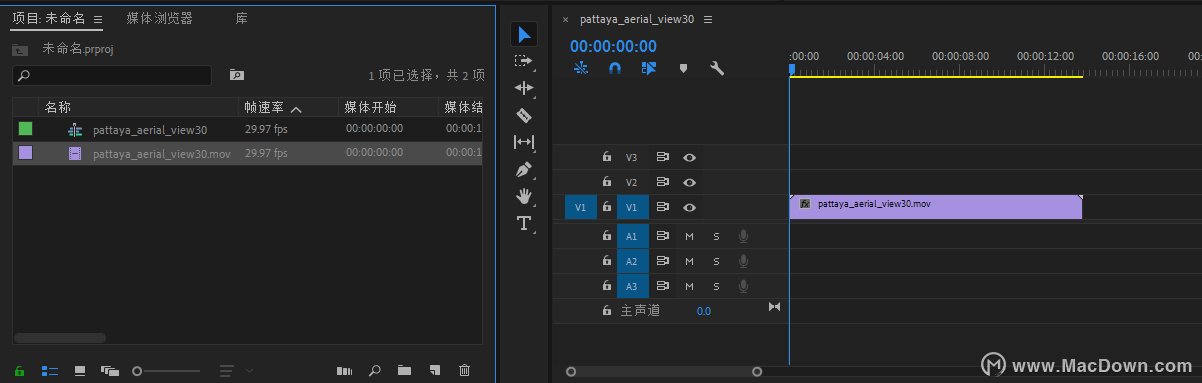Mute the A1 audio track
The height and width of the screenshot is (383, 1202).
(x=689, y=236)
